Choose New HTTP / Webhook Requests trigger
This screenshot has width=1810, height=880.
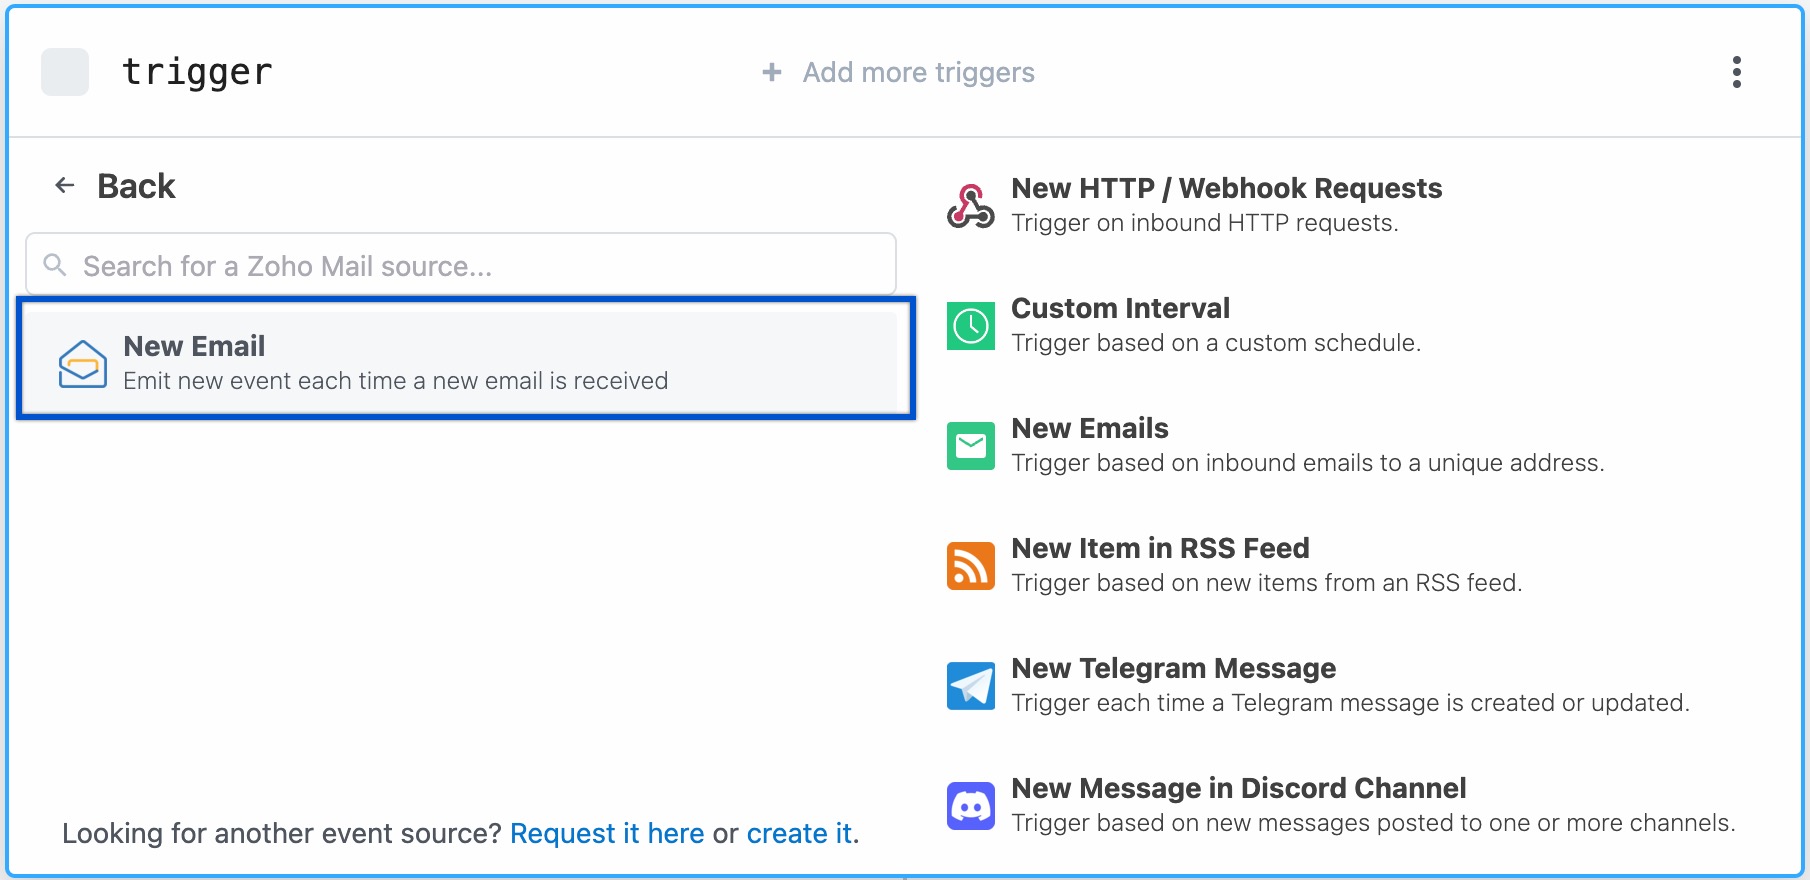pos(1226,189)
